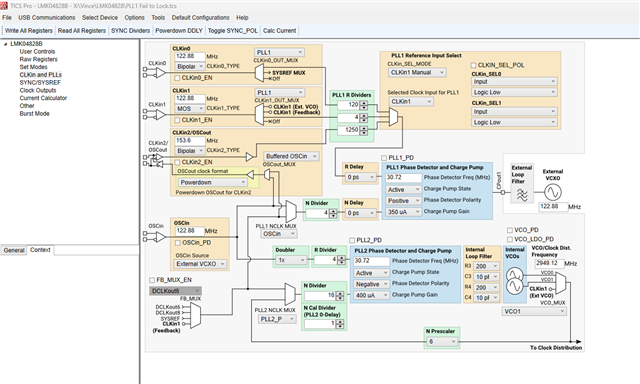Select Raw Registers in the tree

pos(39,59)
